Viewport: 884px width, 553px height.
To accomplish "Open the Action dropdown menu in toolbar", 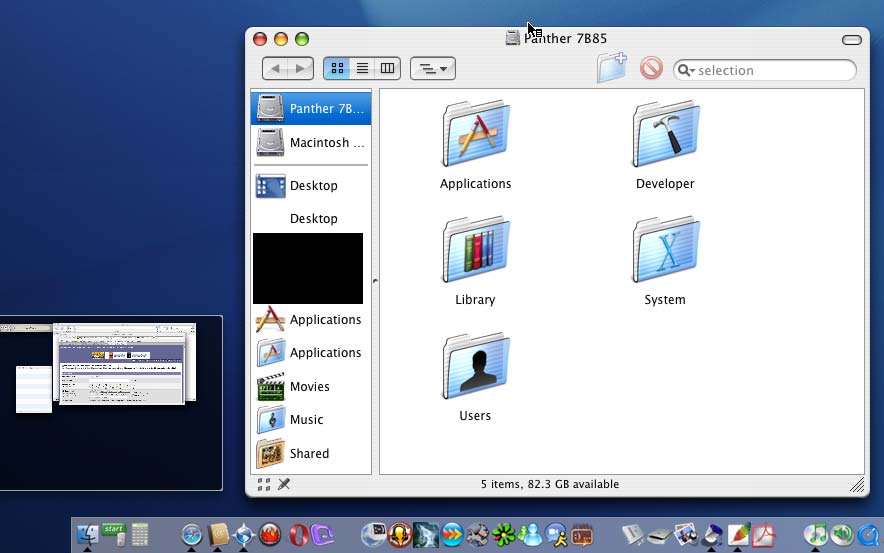I will pos(433,68).
